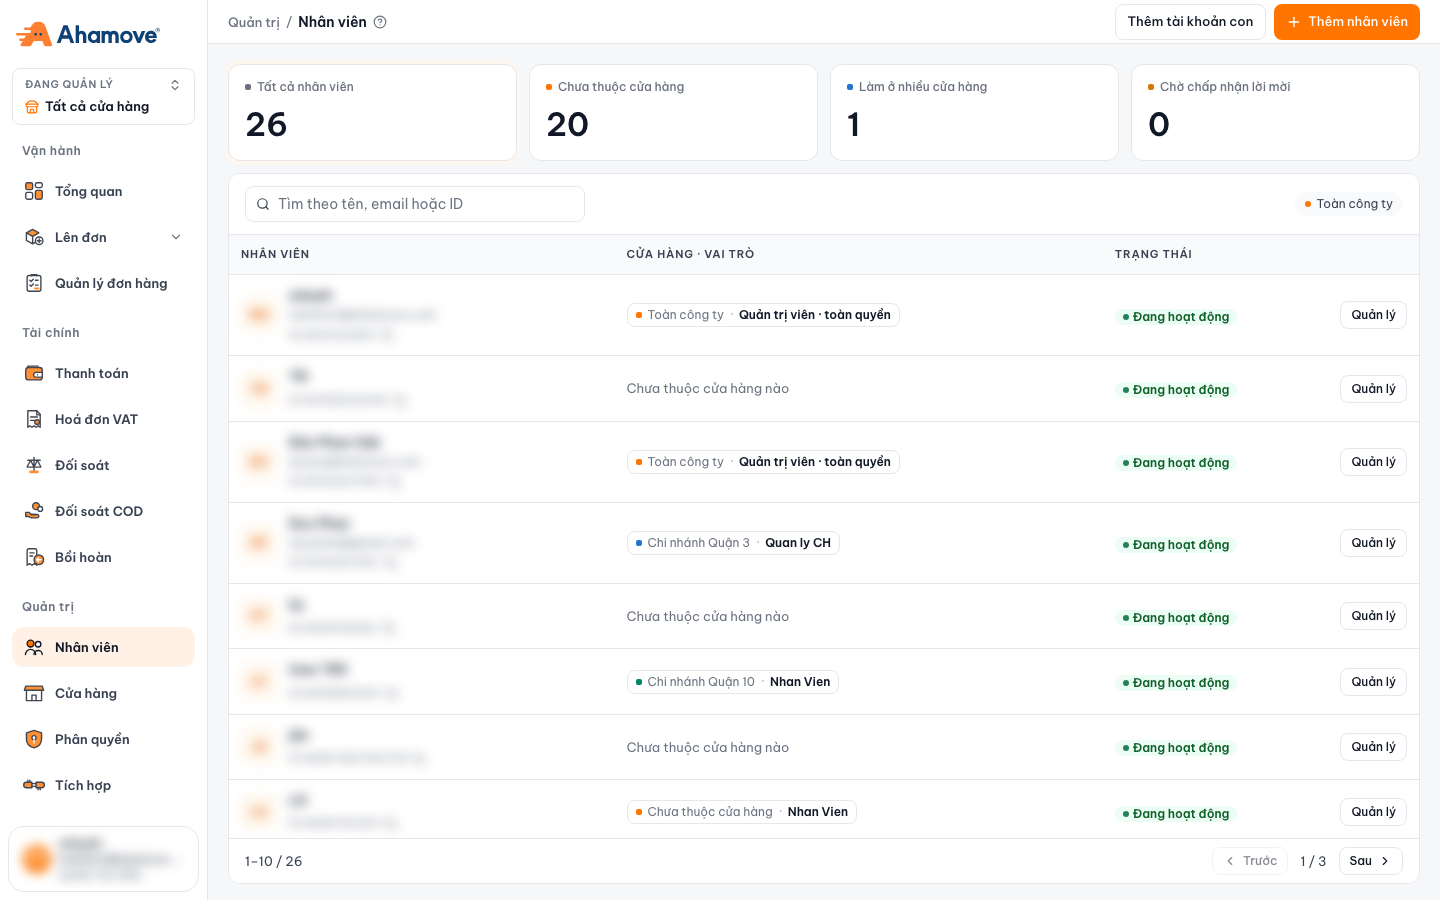1440x900 pixels.
Task: Click the Chi nhánh Quận 3 role tag
Action: pyautogui.click(x=733, y=543)
